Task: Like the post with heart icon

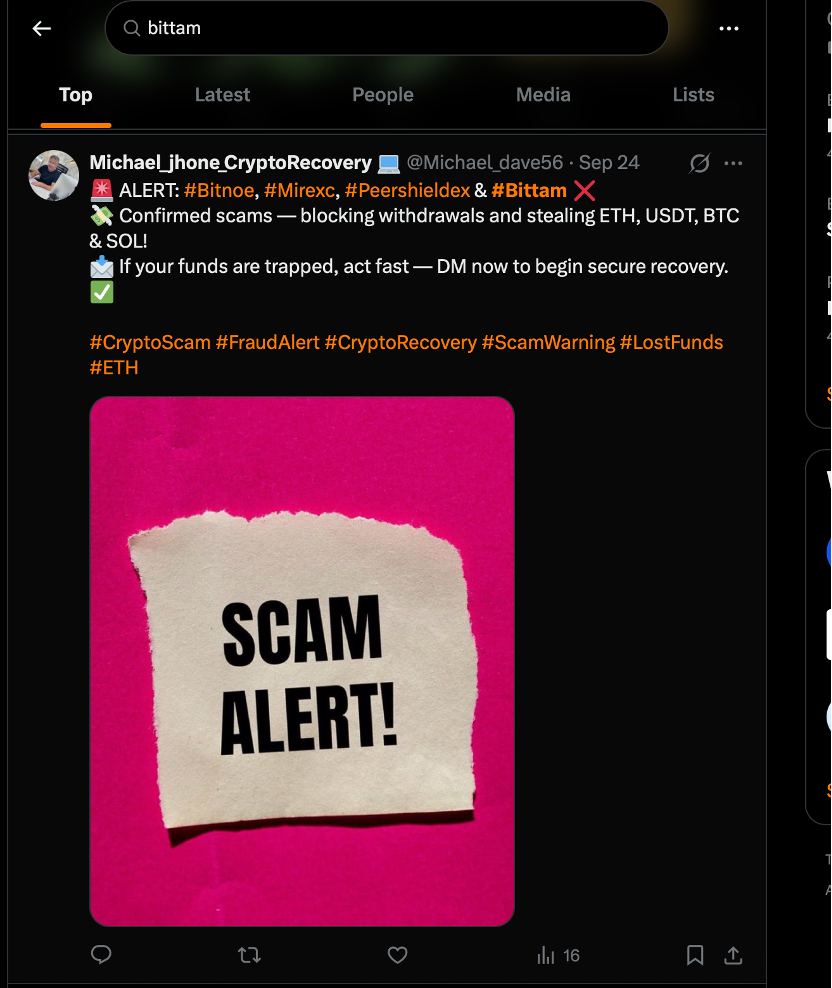Action: pyautogui.click(x=397, y=955)
